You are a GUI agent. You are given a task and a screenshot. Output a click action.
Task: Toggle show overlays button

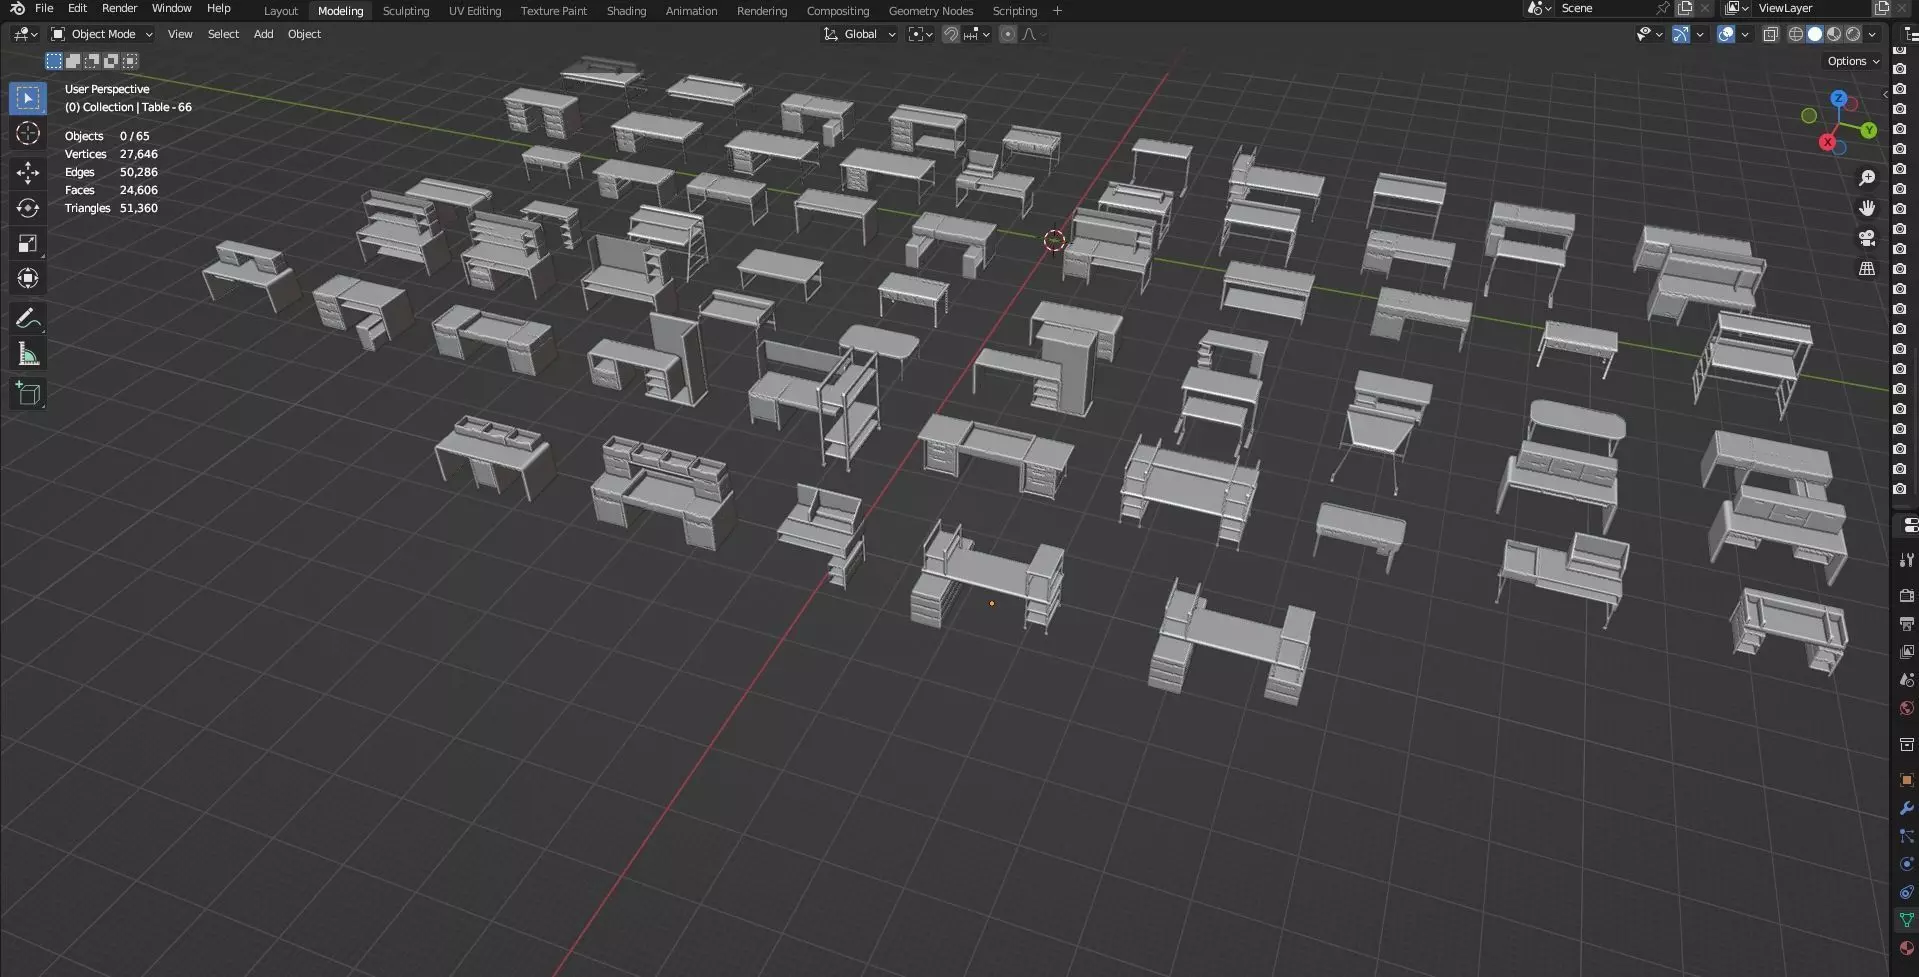coord(1726,34)
